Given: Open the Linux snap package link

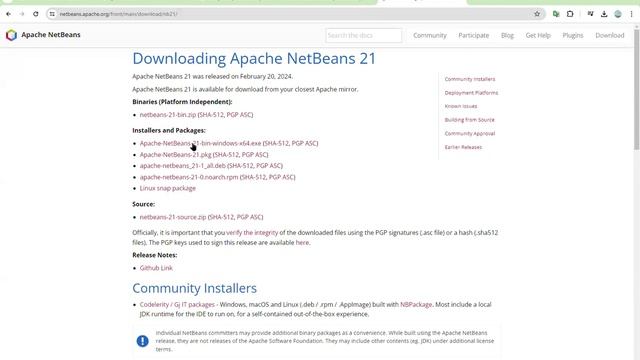Looking at the screenshot, I should click(168, 188).
